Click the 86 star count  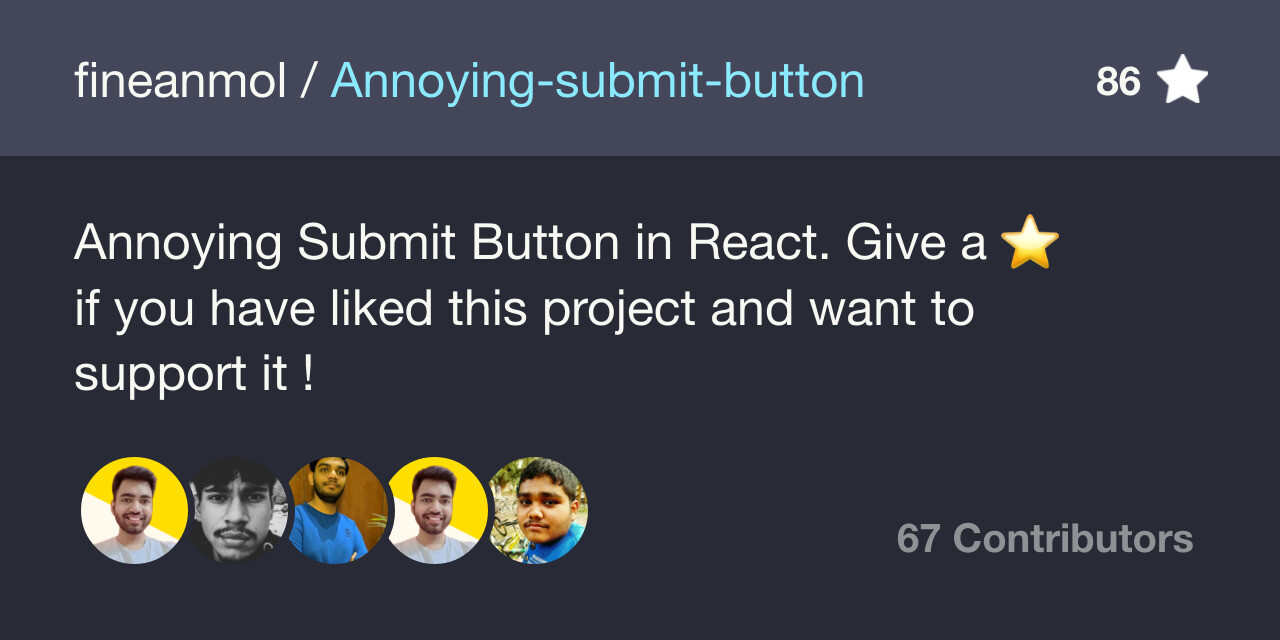(x=1118, y=81)
